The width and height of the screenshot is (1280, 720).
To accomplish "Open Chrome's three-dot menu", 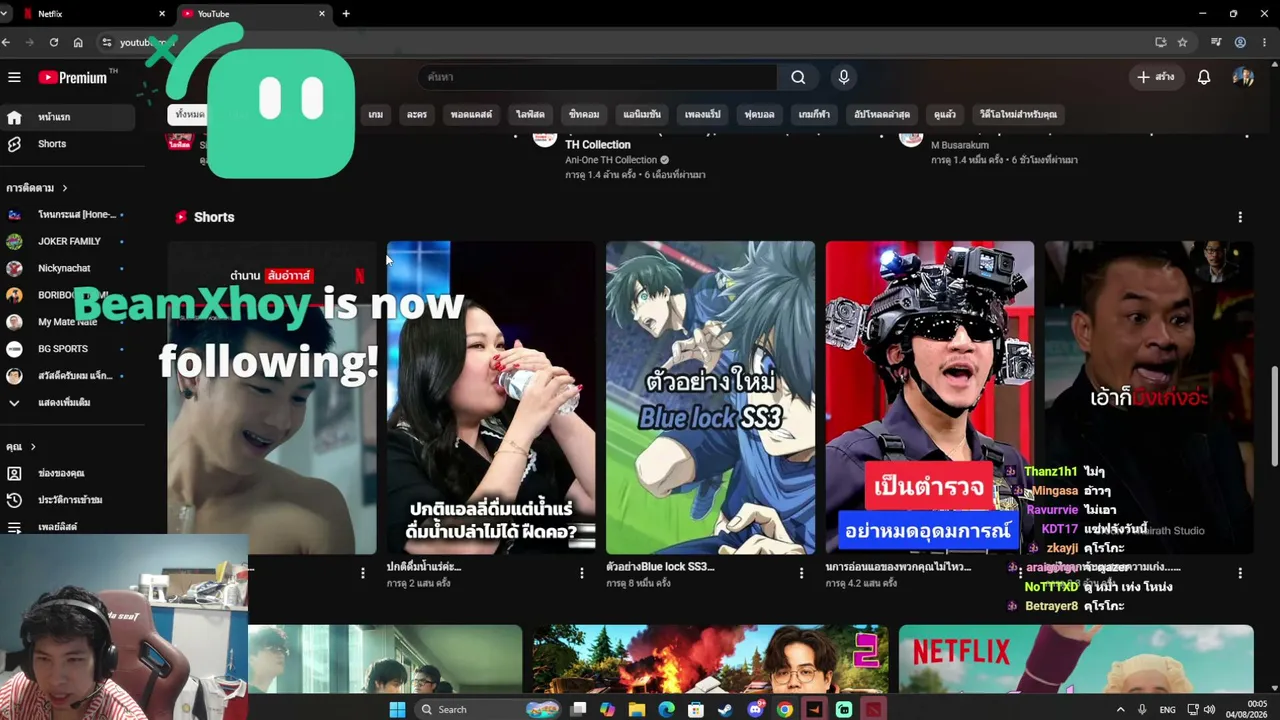I will [x=1265, y=42].
